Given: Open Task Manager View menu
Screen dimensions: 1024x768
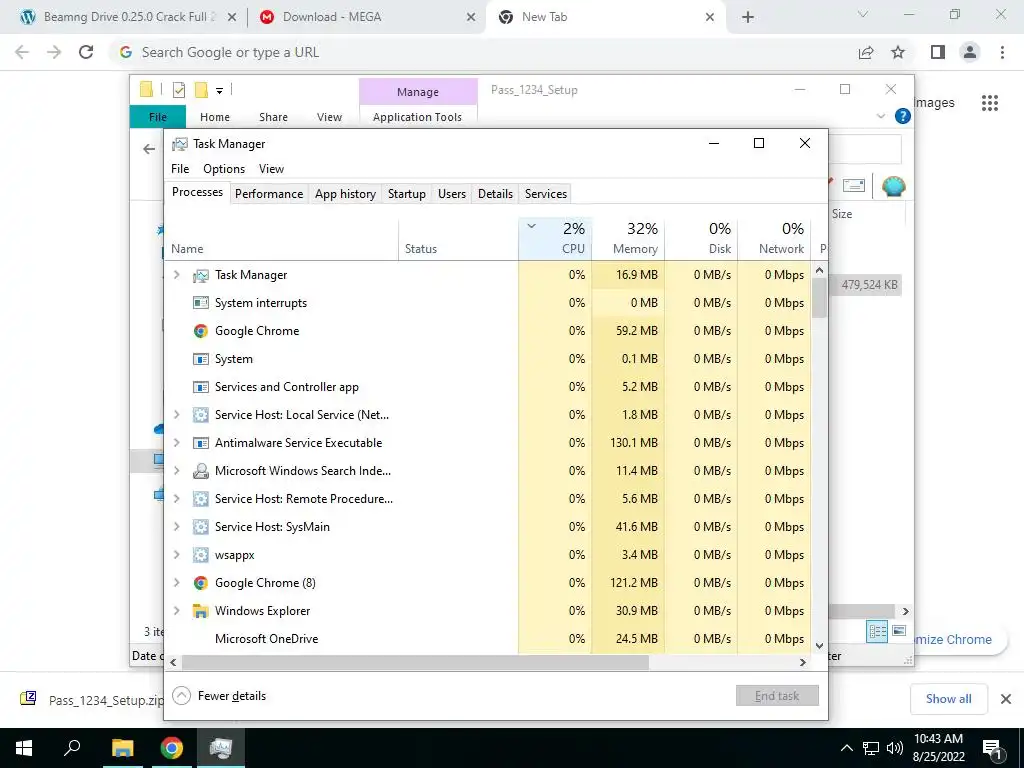Looking at the screenshot, I should [271, 169].
